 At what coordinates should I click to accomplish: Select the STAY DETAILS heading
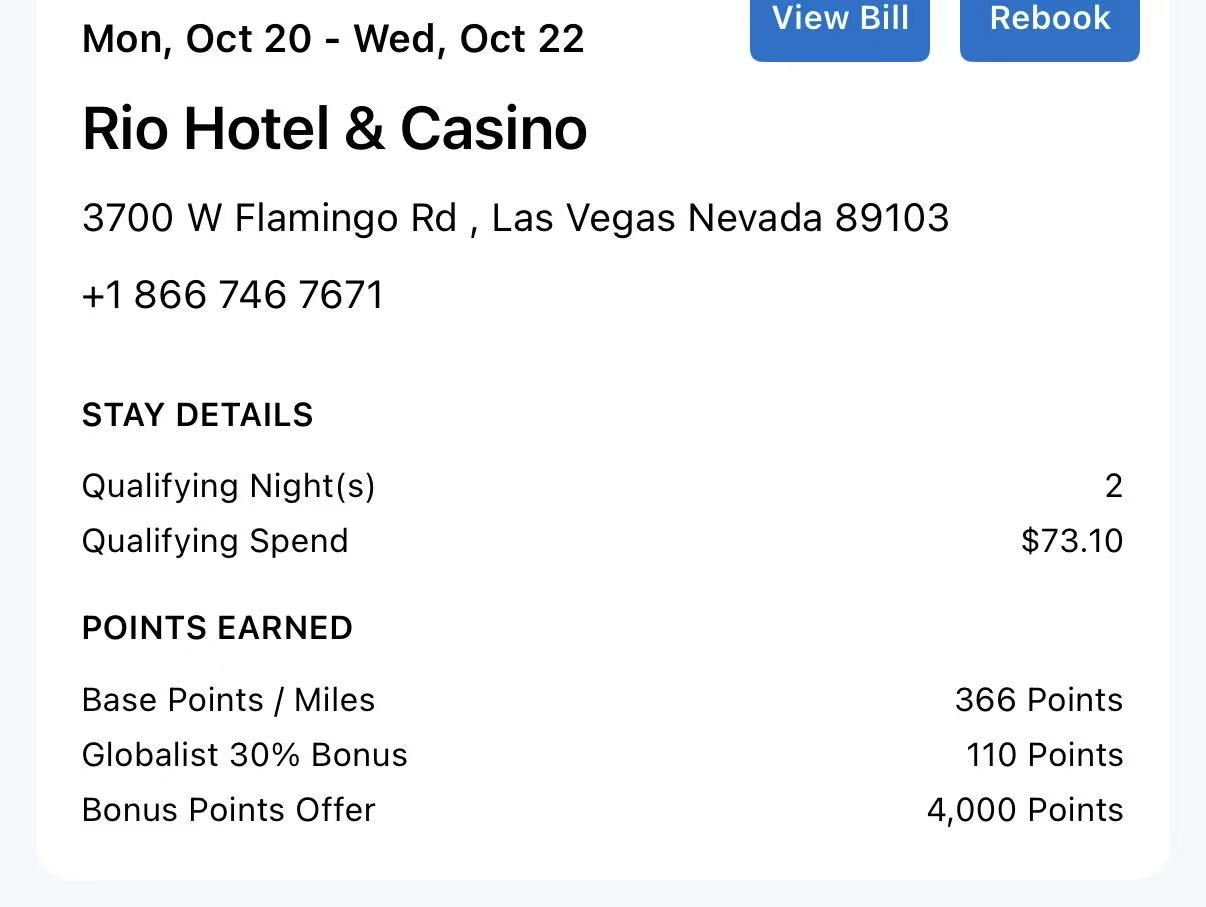coord(197,415)
